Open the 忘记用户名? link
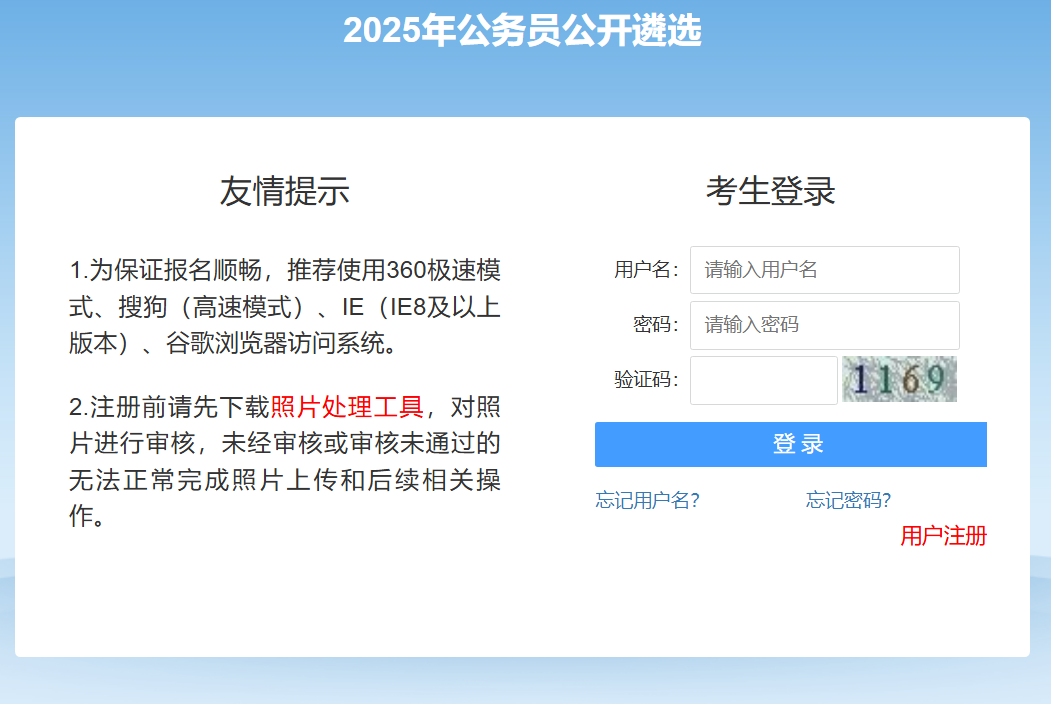Screen dimensions: 1051x704 click(647, 500)
